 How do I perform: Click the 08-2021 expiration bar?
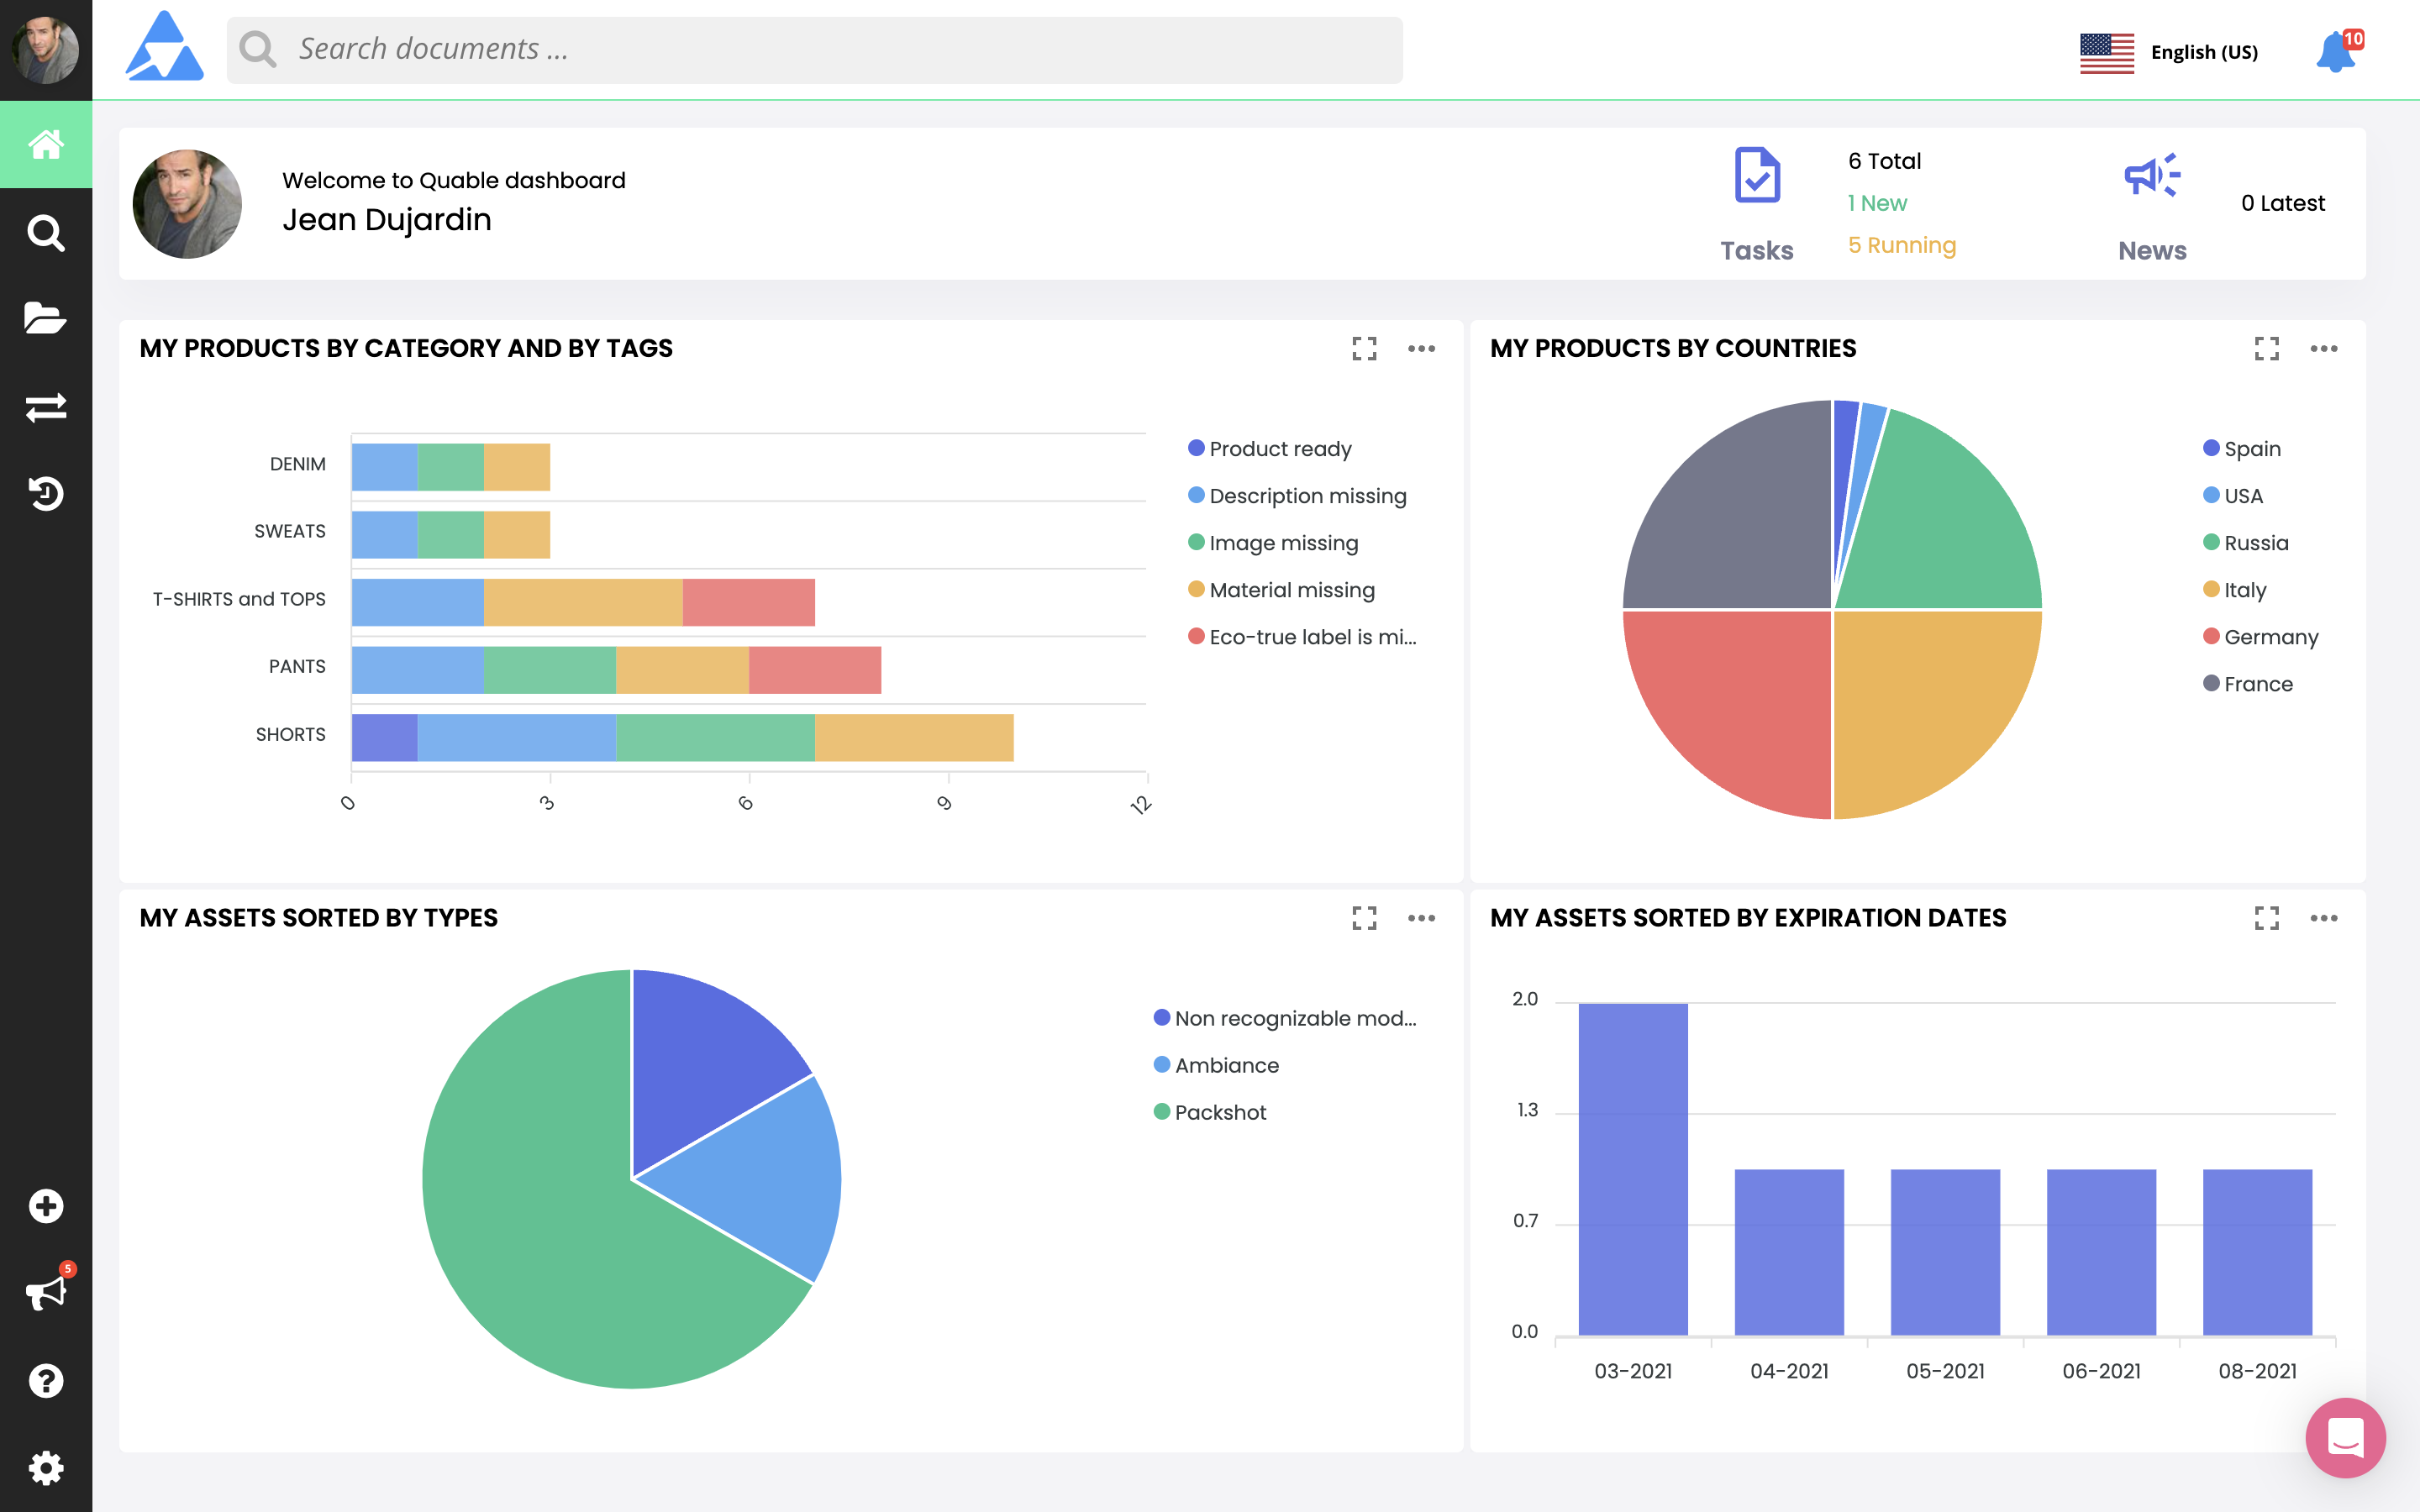(2257, 1252)
